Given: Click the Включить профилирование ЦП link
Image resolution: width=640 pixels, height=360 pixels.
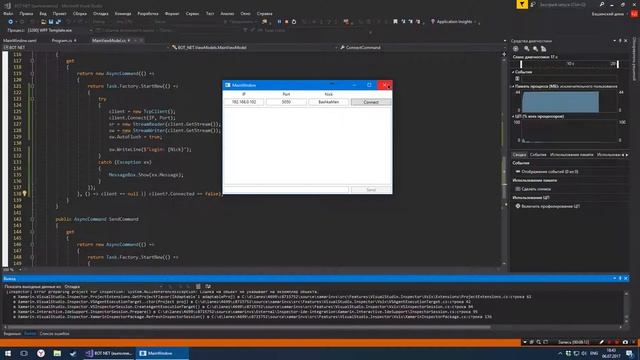Looking at the screenshot, I should [x=550, y=206].
